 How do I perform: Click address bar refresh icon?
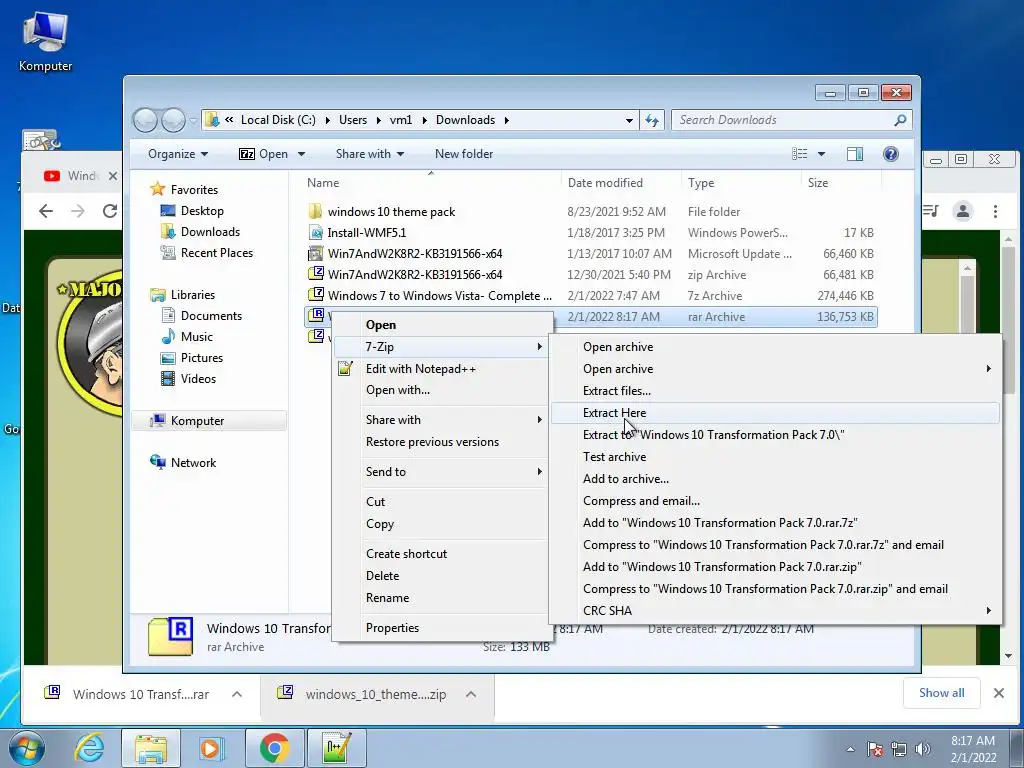click(x=652, y=120)
